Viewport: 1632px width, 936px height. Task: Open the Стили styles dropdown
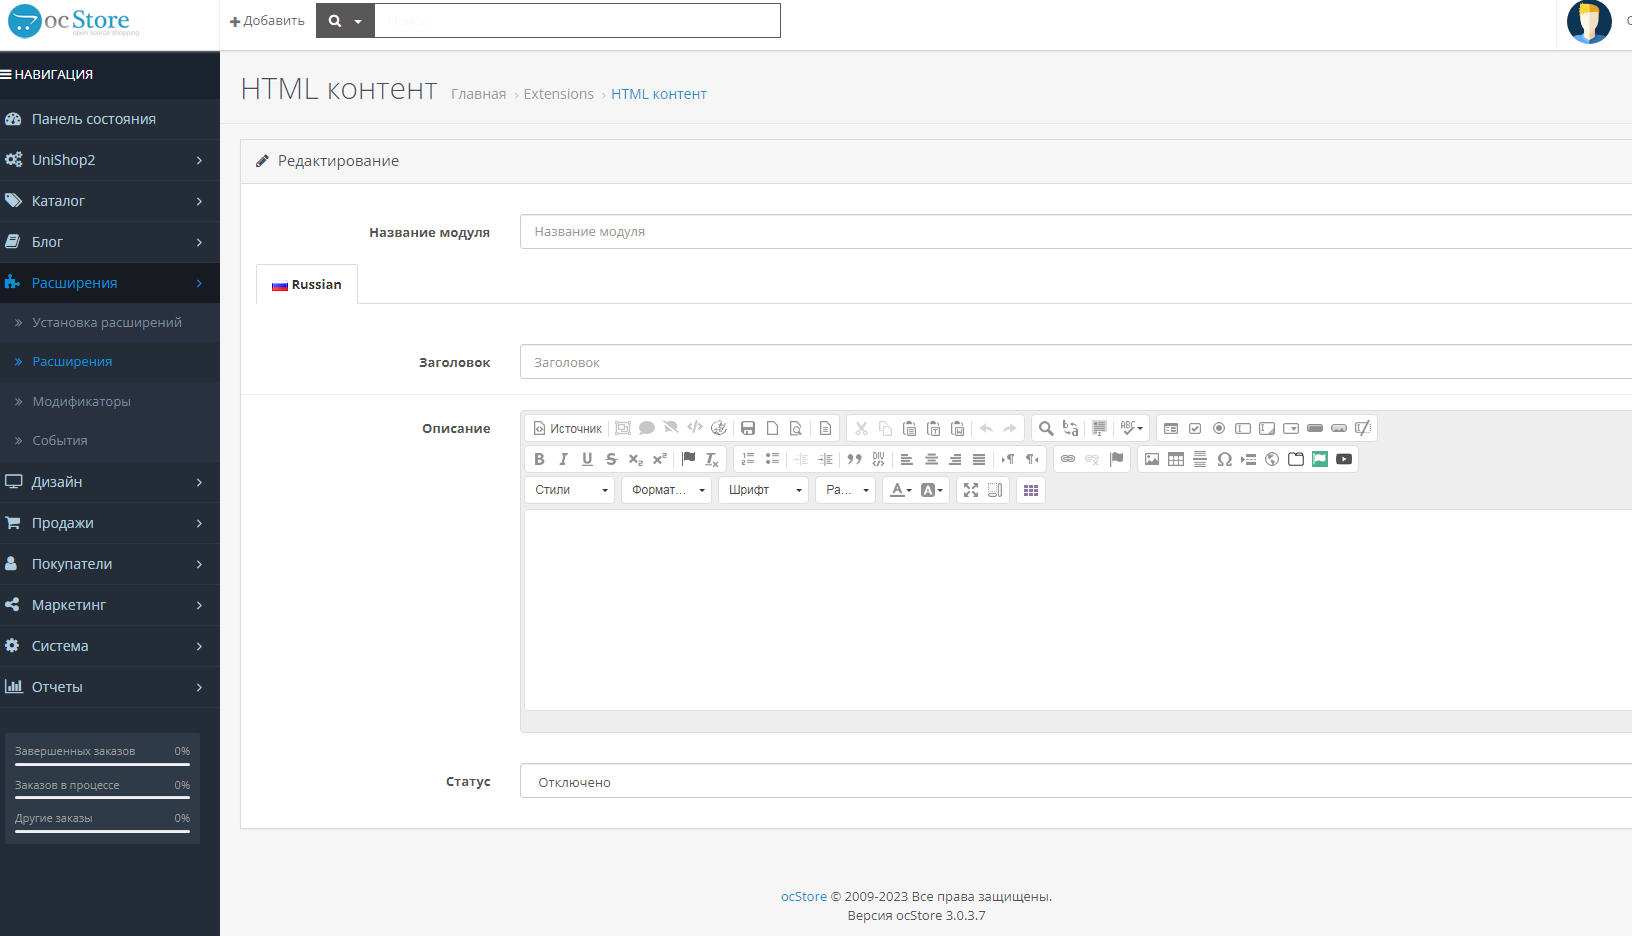pos(570,490)
